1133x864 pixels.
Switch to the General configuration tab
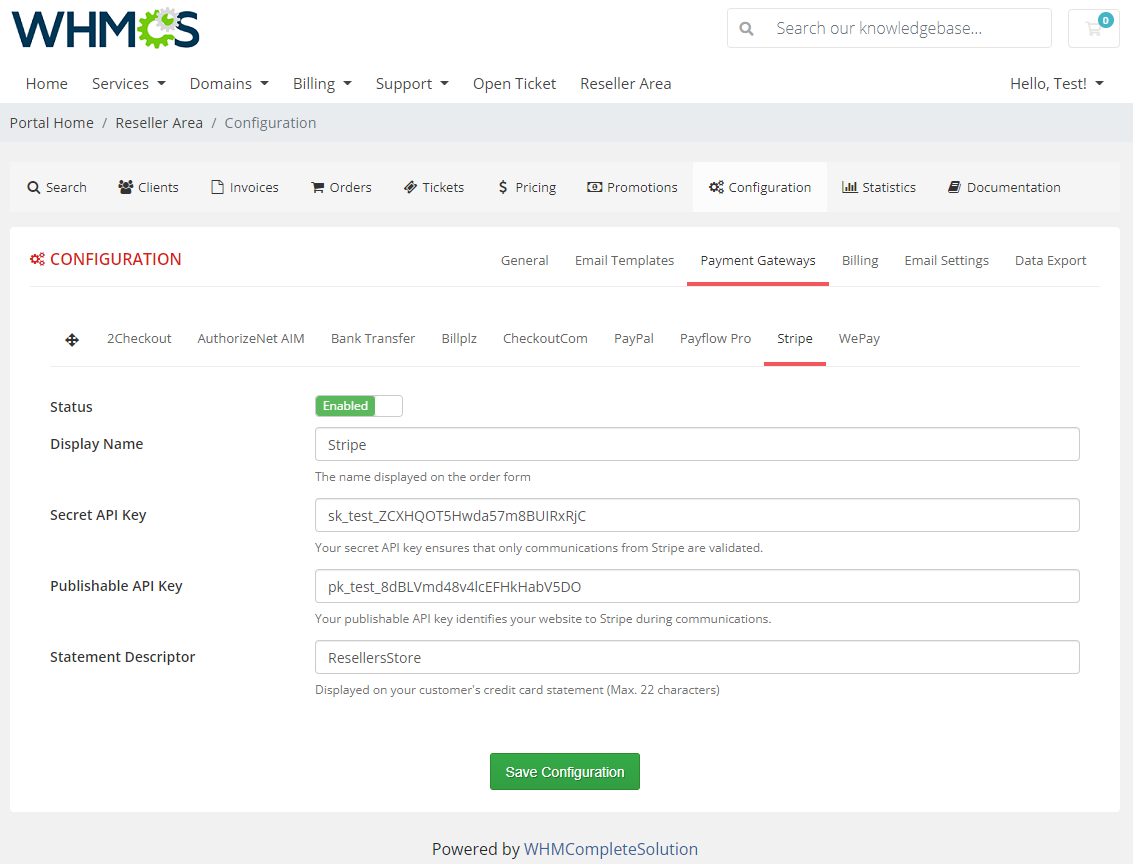tap(525, 260)
